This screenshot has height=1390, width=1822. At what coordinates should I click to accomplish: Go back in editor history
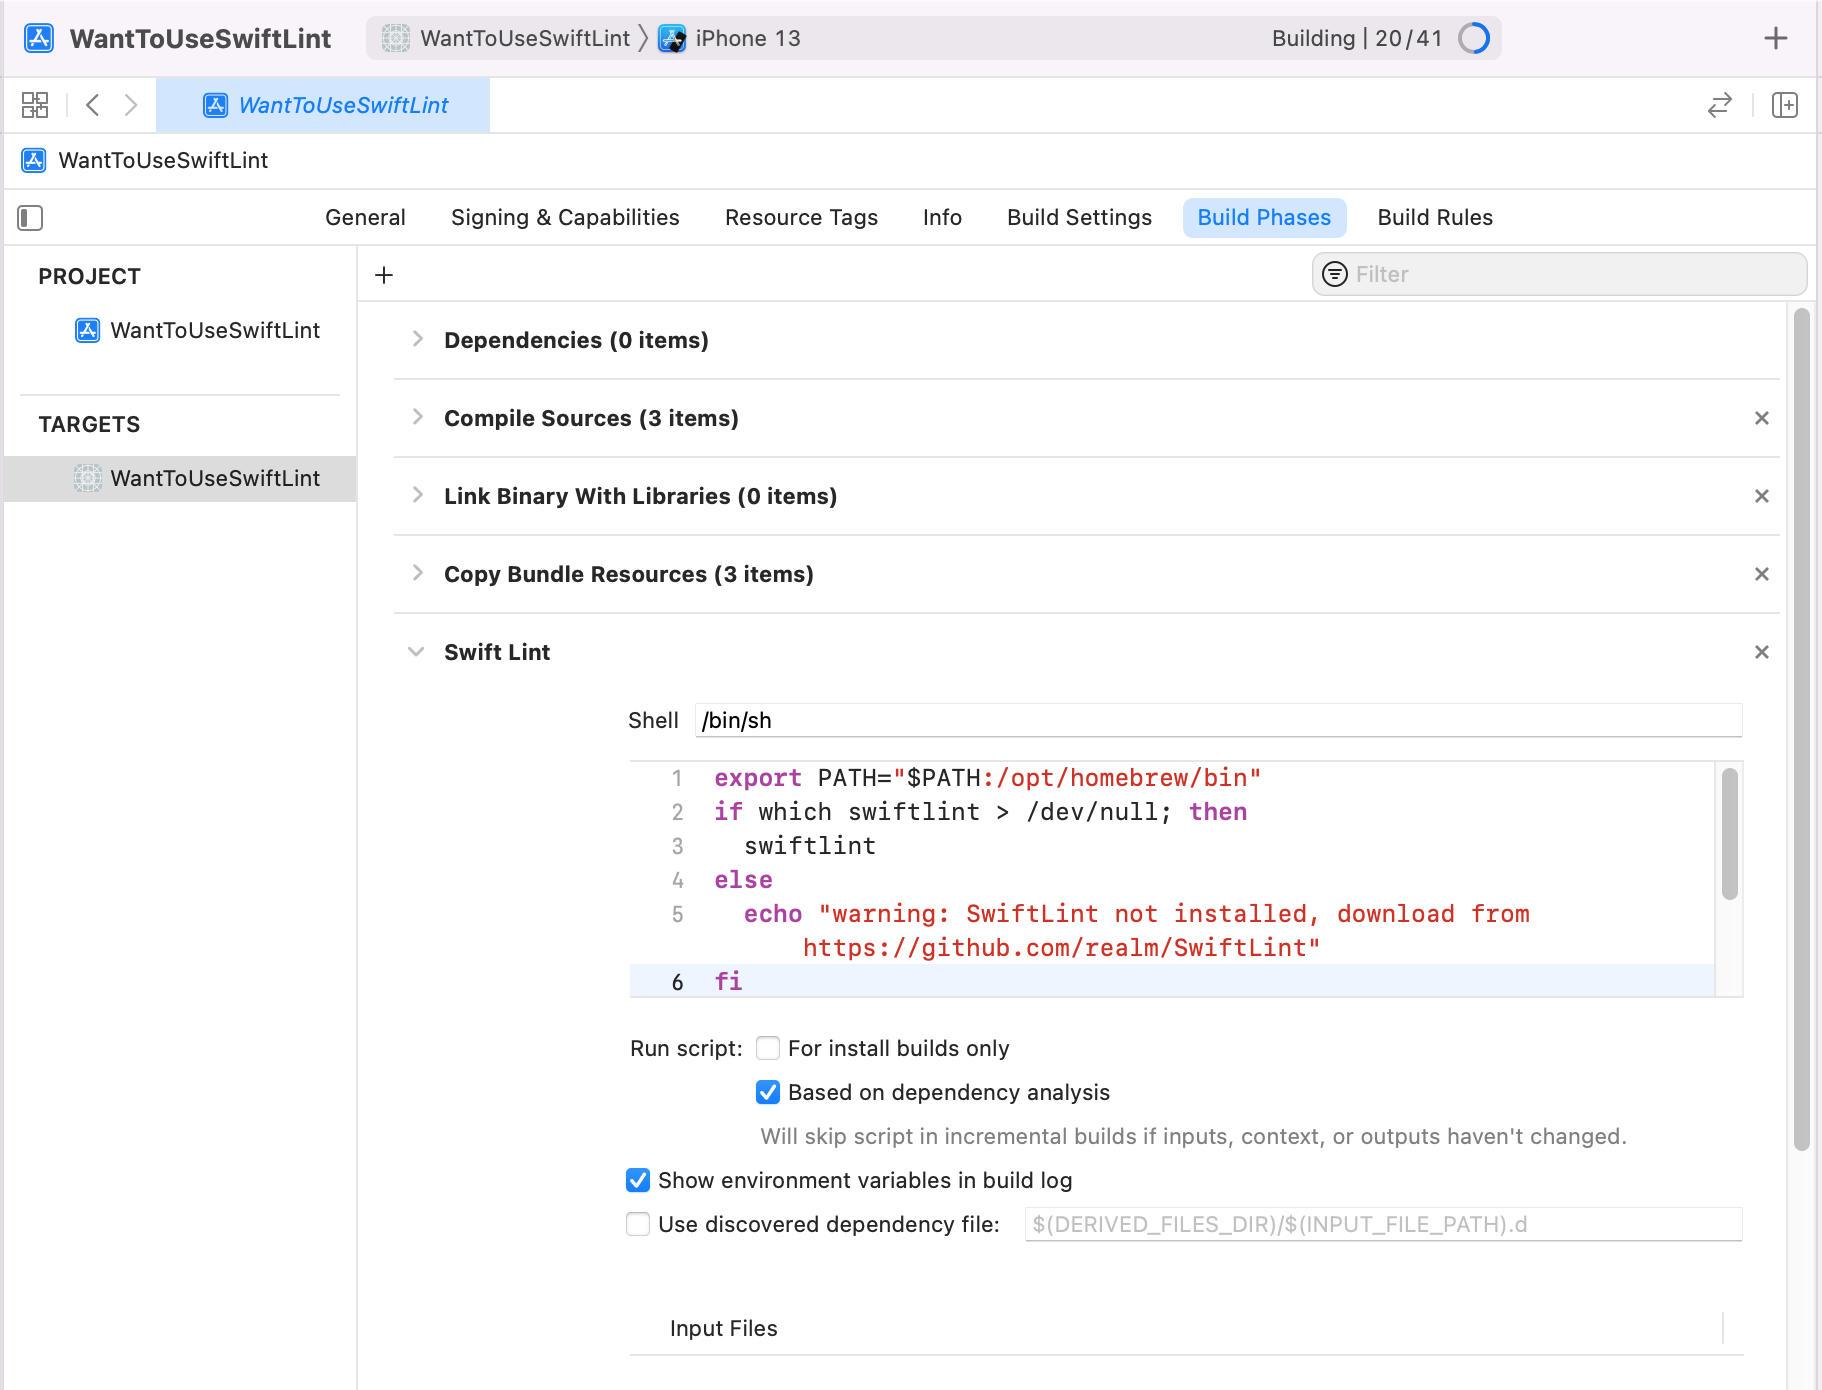(93, 105)
